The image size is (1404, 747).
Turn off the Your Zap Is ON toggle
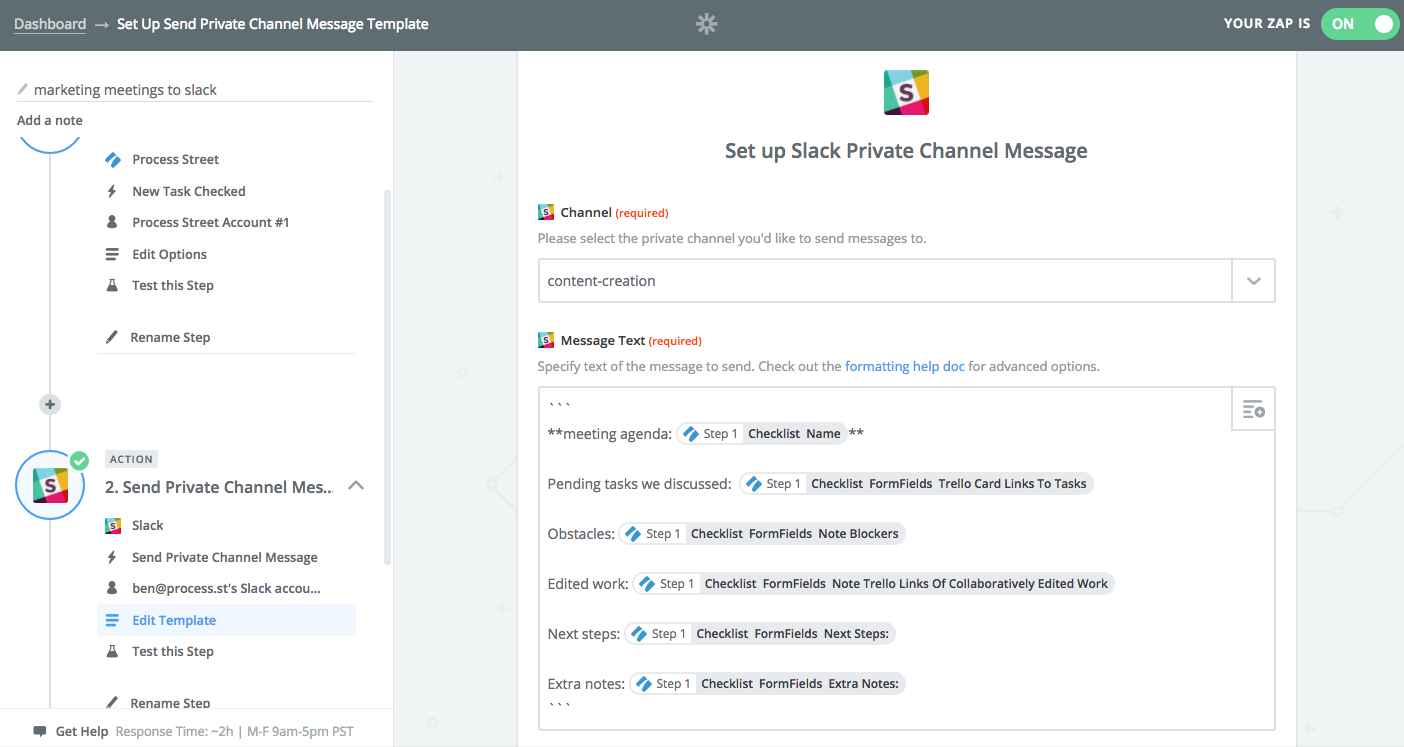[1359, 24]
